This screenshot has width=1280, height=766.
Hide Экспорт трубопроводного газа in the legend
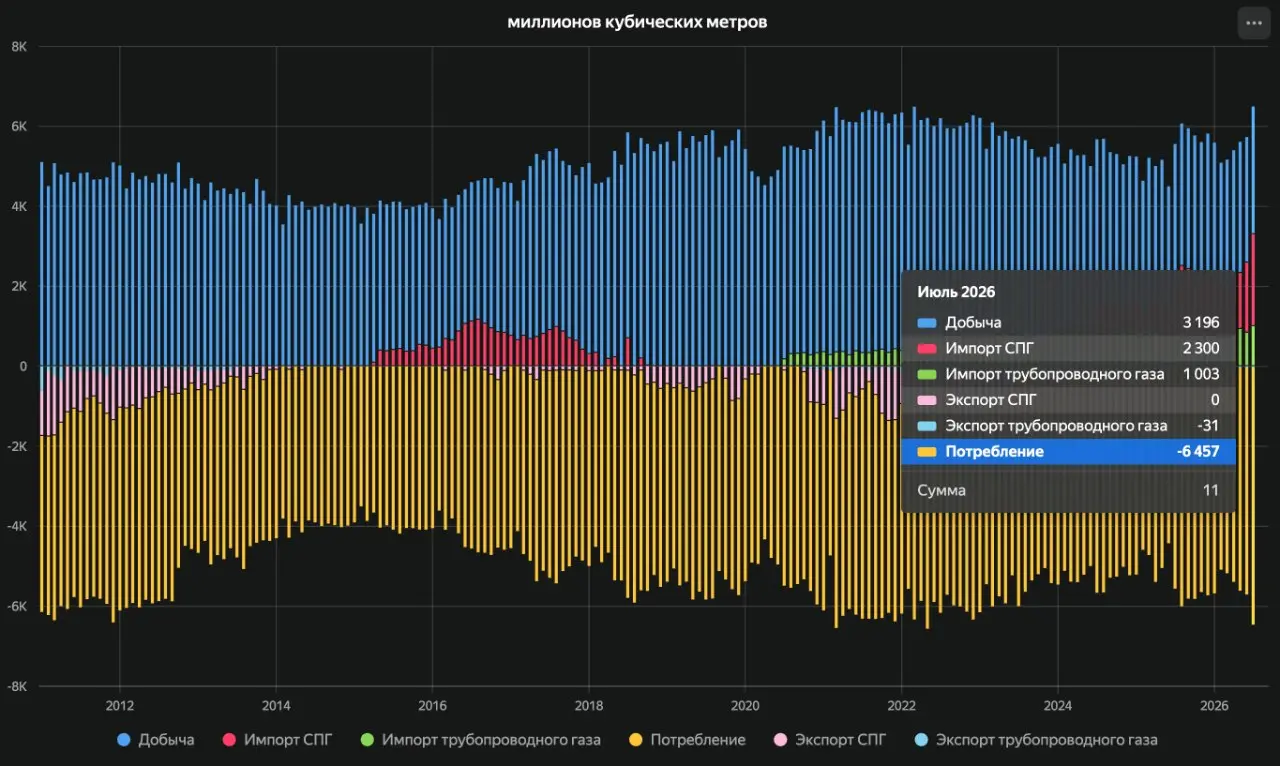tap(1036, 740)
